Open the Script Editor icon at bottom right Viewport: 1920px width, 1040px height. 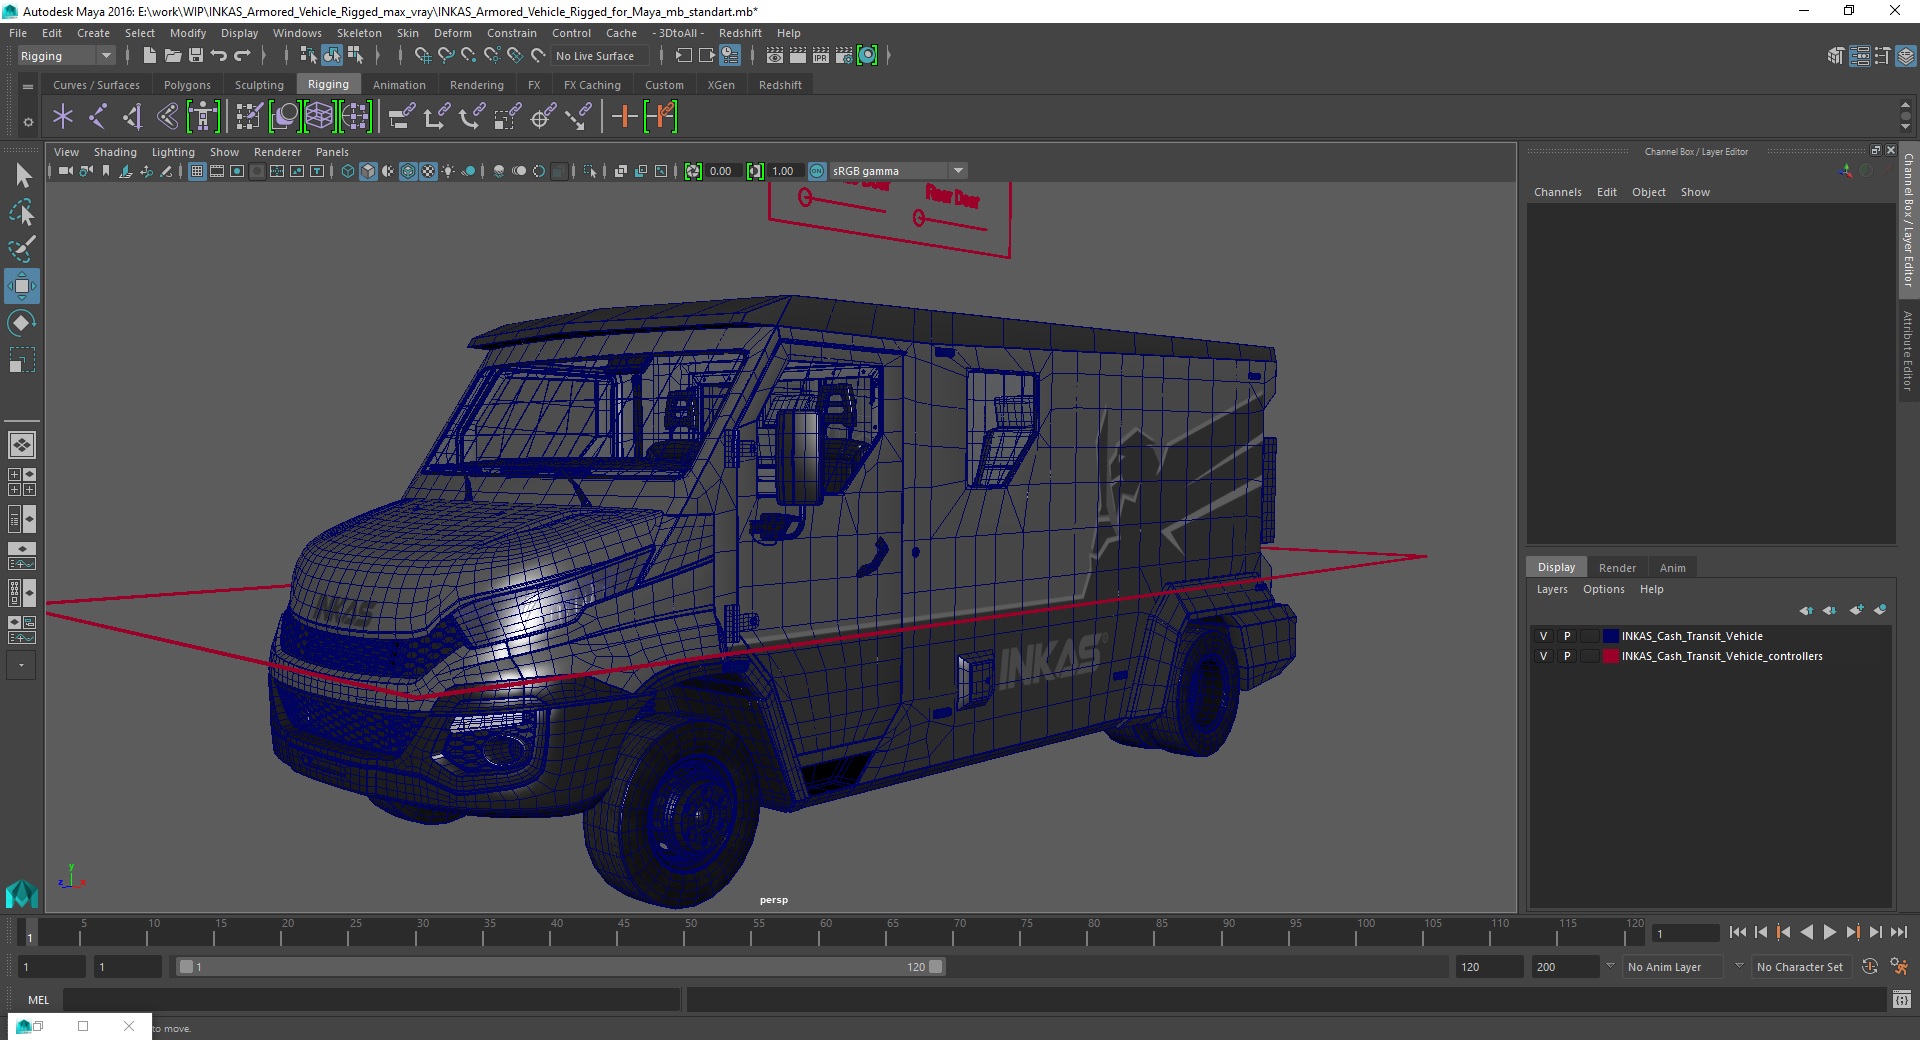tap(1902, 999)
